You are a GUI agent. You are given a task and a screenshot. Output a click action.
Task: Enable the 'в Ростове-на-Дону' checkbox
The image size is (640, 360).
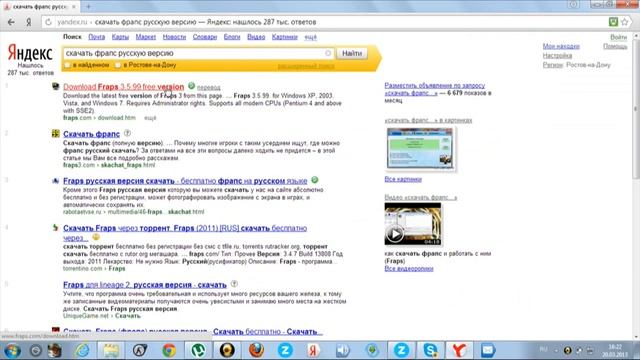118,65
